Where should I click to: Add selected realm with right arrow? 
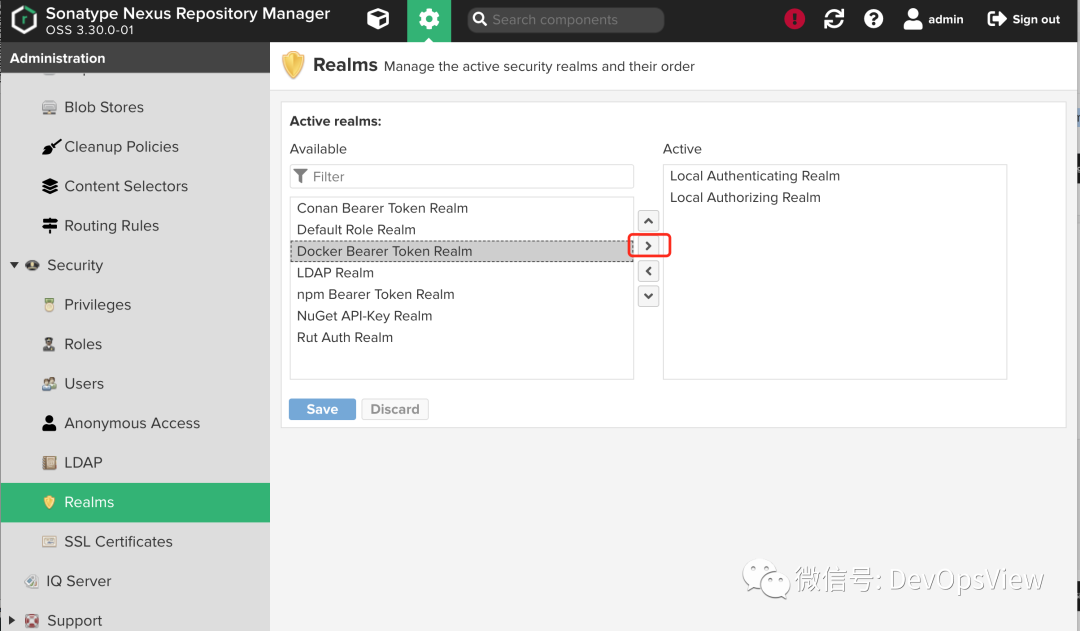point(648,246)
